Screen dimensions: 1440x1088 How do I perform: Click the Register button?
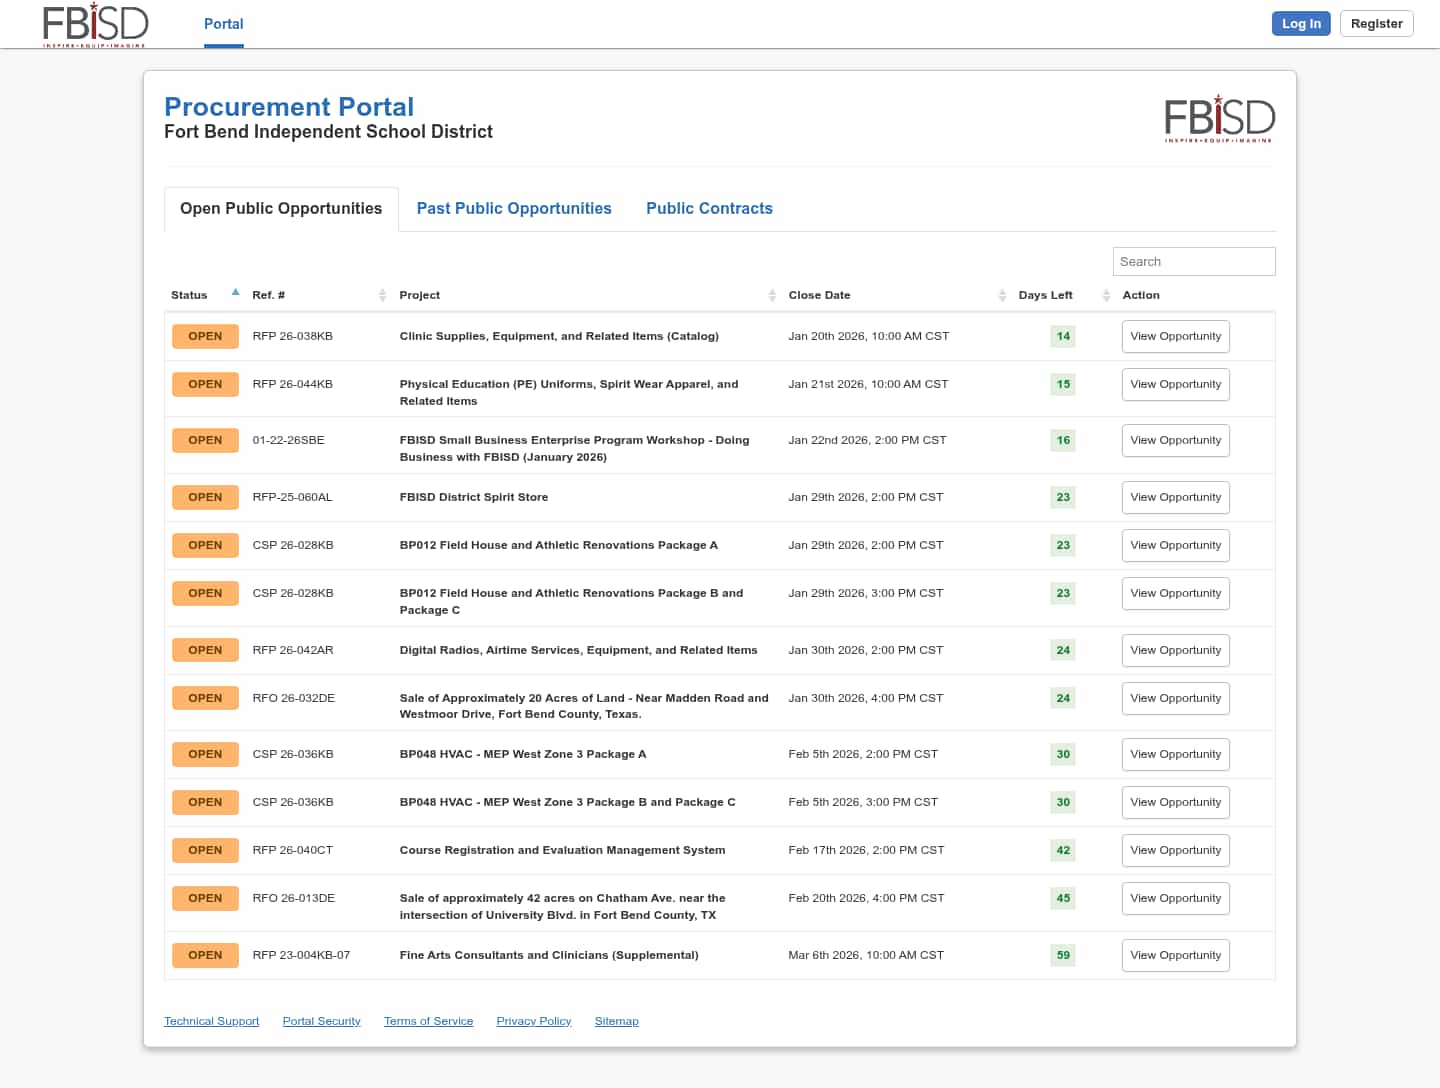[x=1376, y=24]
